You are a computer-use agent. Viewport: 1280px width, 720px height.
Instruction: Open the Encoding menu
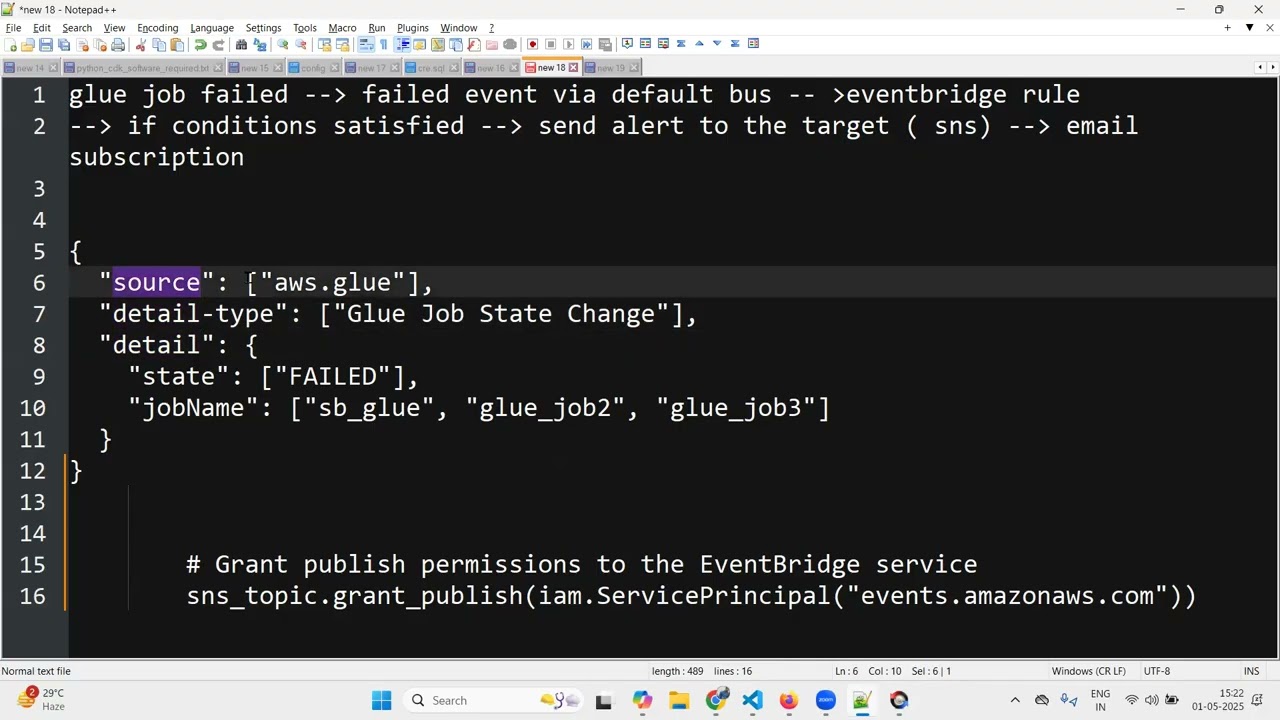click(x=157, y=28)
